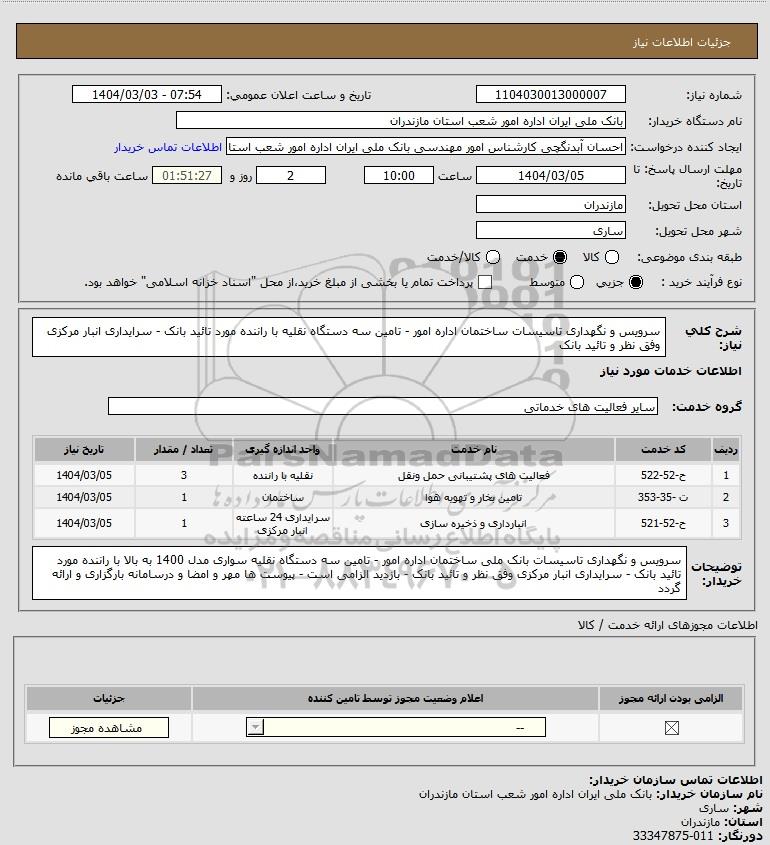Click the buyer organization name field
Viewport: 770px width, 845px height.
(401, 120)
